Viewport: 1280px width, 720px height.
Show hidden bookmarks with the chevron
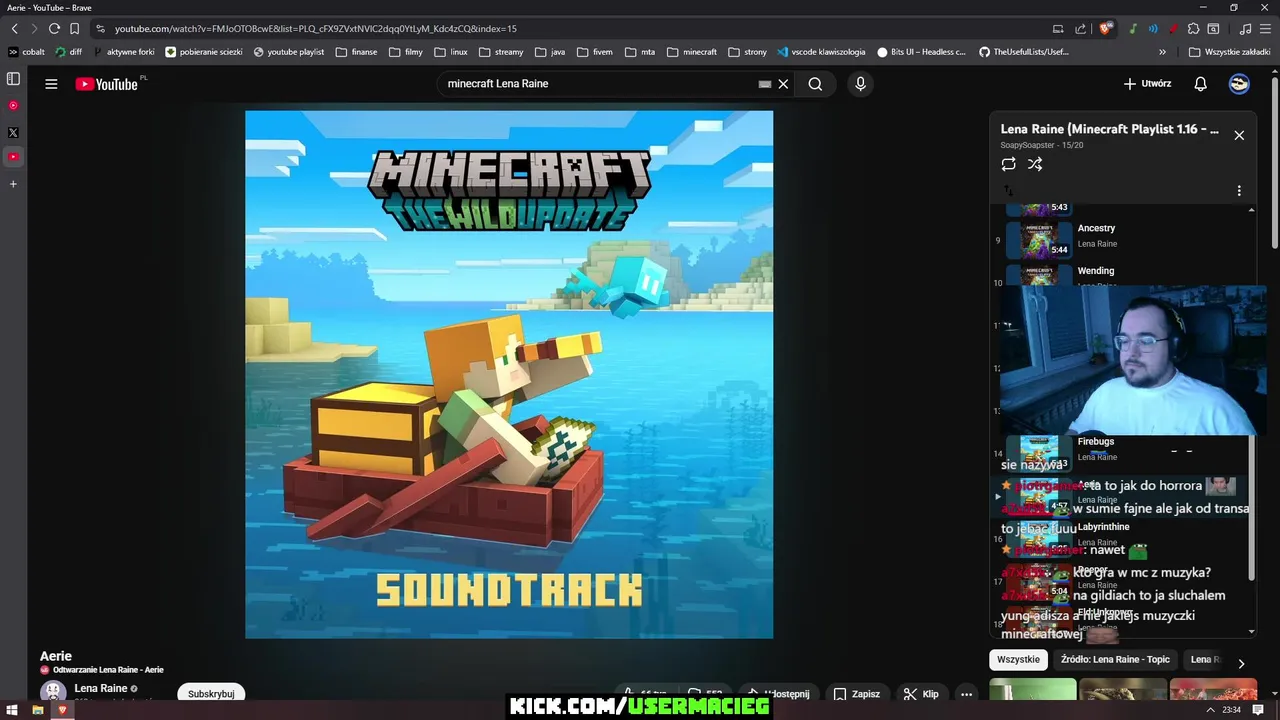coord(1162,52)
